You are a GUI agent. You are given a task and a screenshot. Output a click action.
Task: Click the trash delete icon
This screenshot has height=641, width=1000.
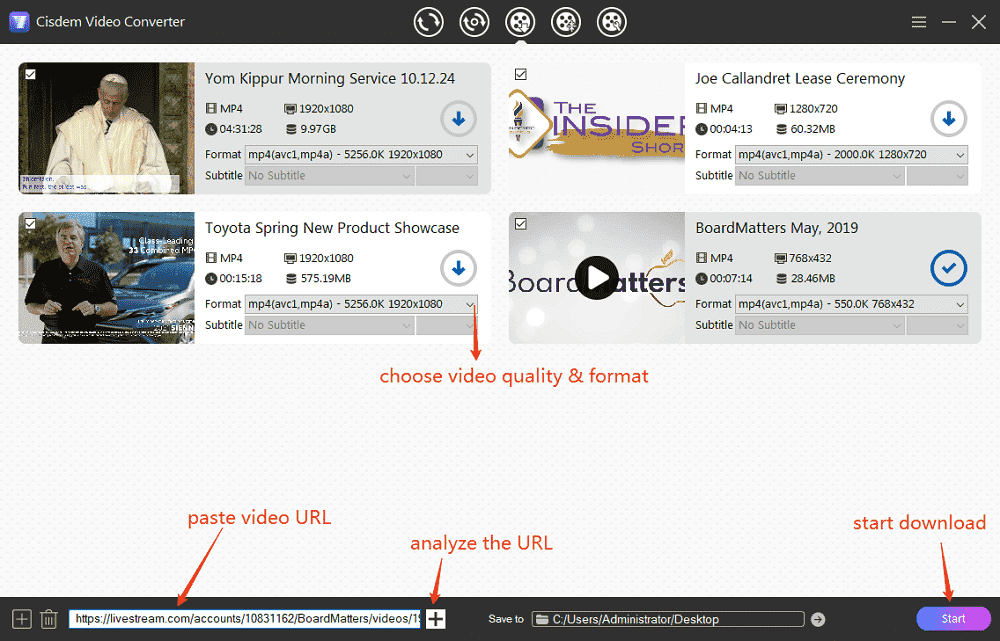(49, 619)
